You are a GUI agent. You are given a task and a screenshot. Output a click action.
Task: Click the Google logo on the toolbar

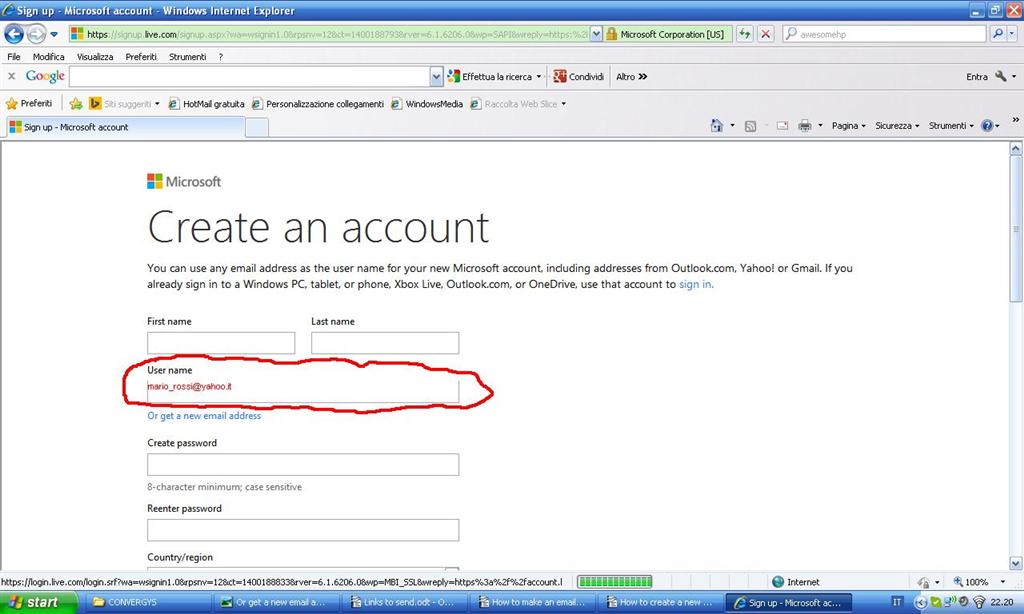[45, 76]
